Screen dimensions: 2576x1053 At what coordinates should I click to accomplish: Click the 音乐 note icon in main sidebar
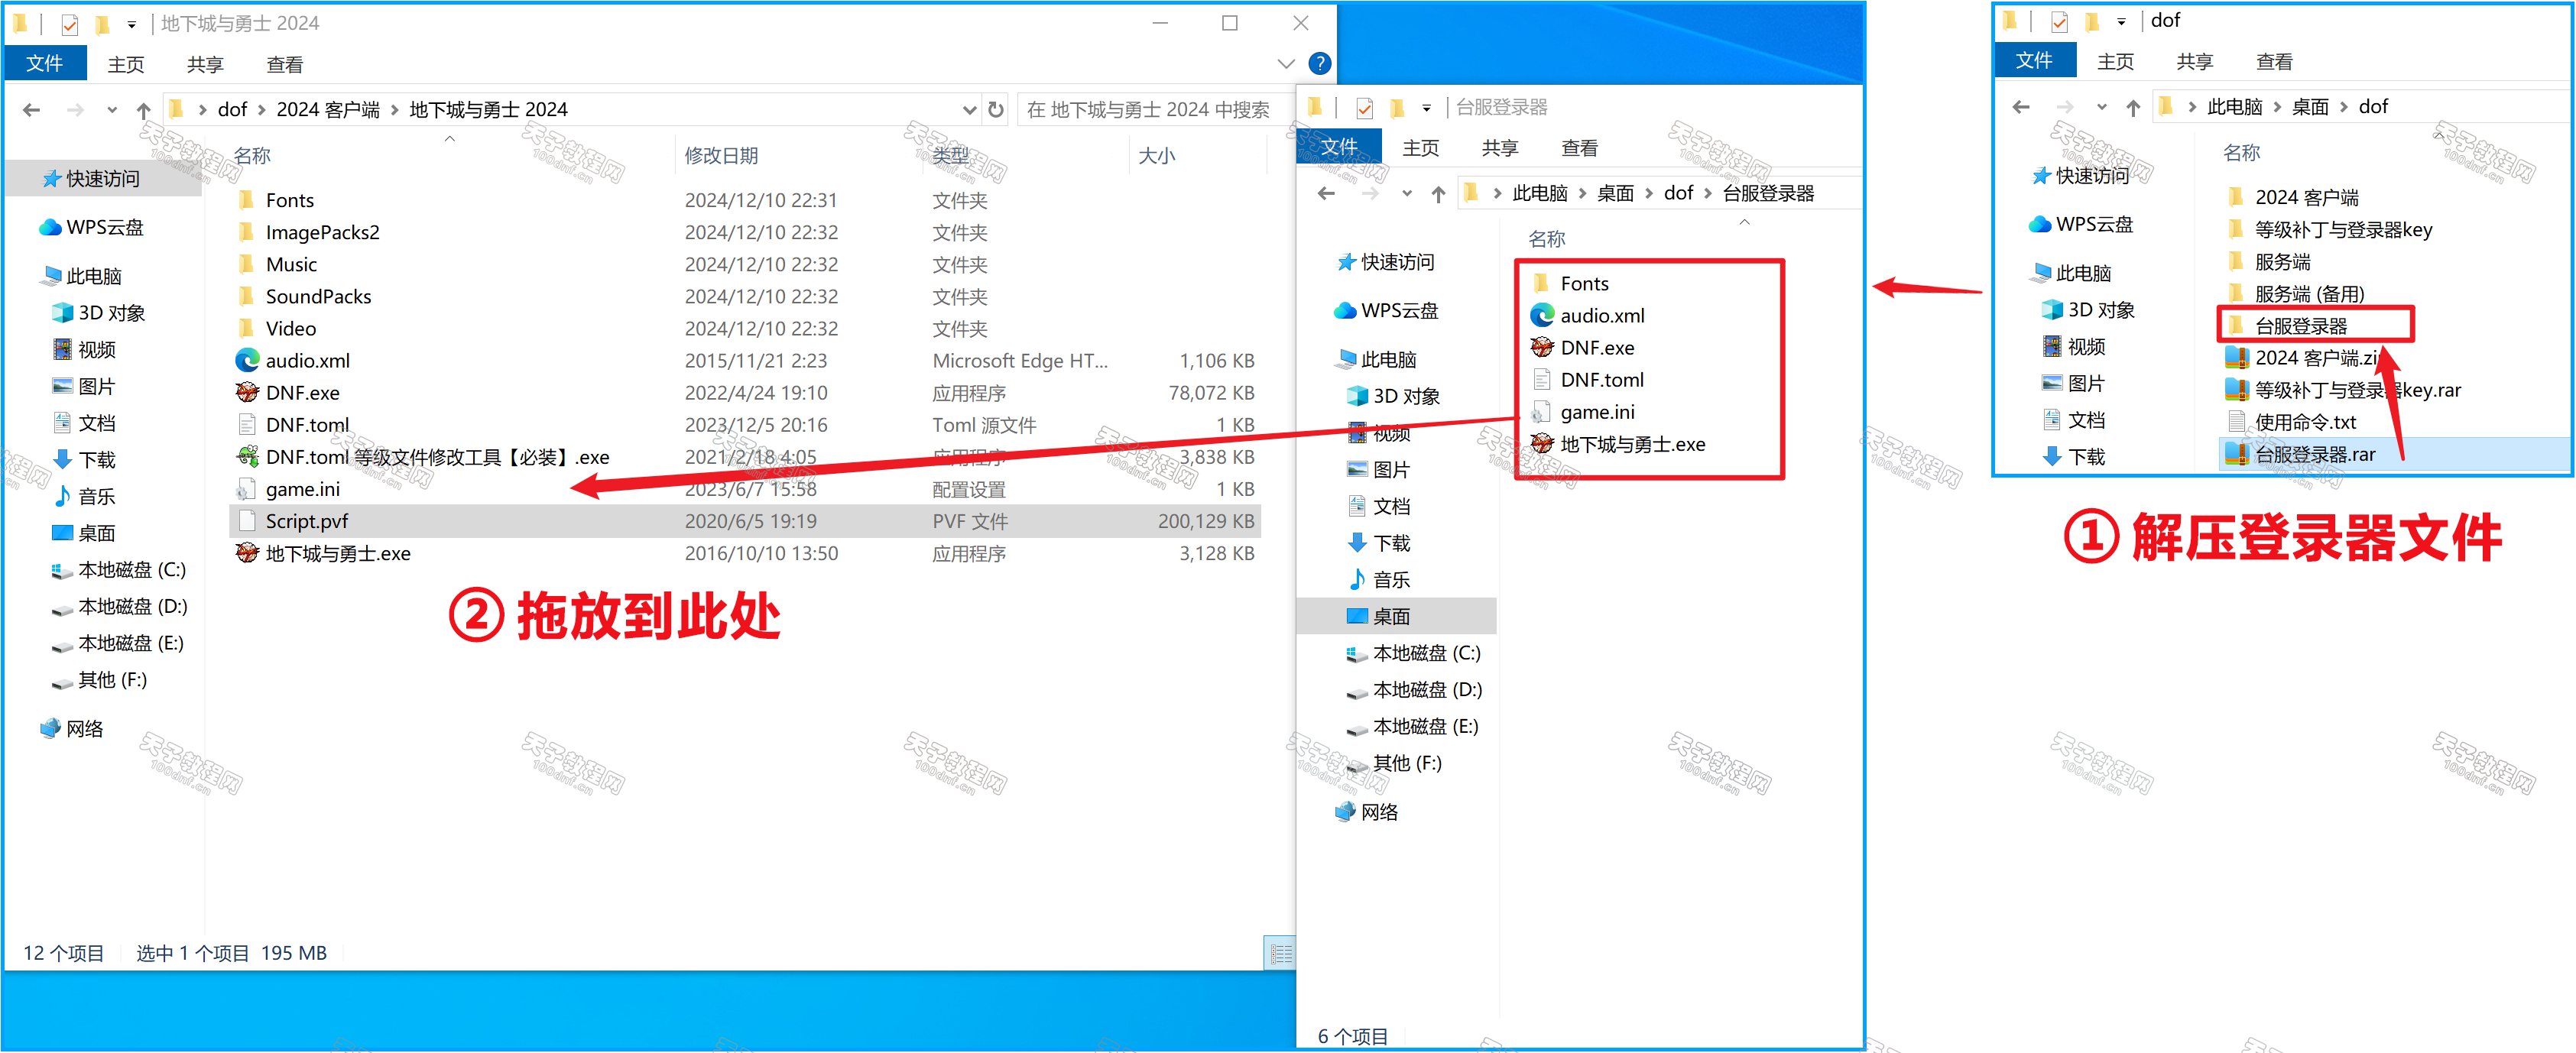(x=63, y=496)
